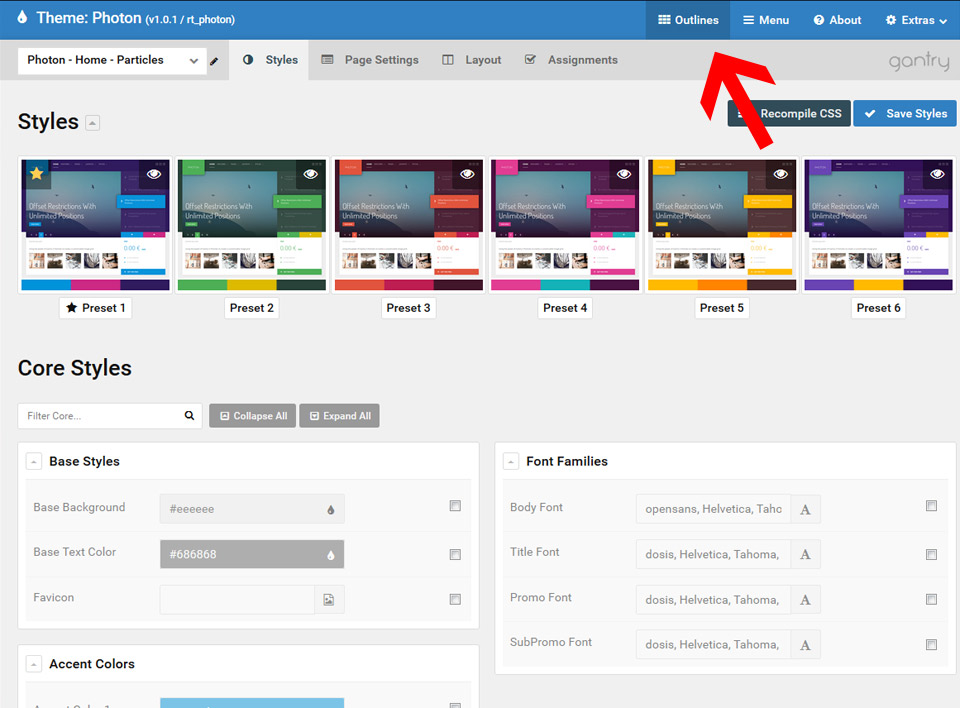Preview Preset 4 with its eye icon
Image resolution: width=960 pixels, height=708 pixels.
pos(624,174)
